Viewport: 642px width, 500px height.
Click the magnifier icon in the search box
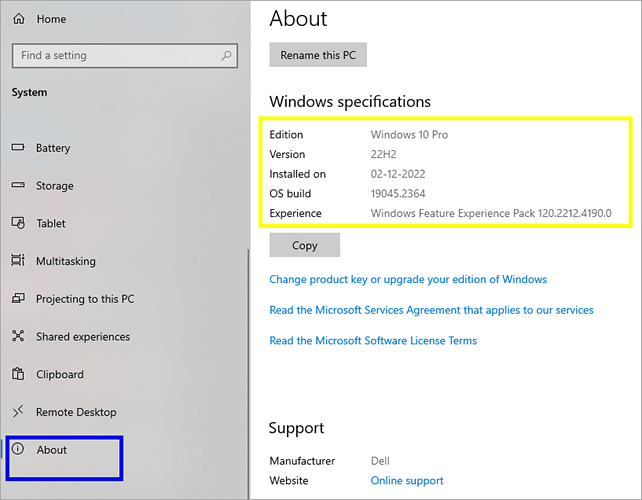pos(227,55)
